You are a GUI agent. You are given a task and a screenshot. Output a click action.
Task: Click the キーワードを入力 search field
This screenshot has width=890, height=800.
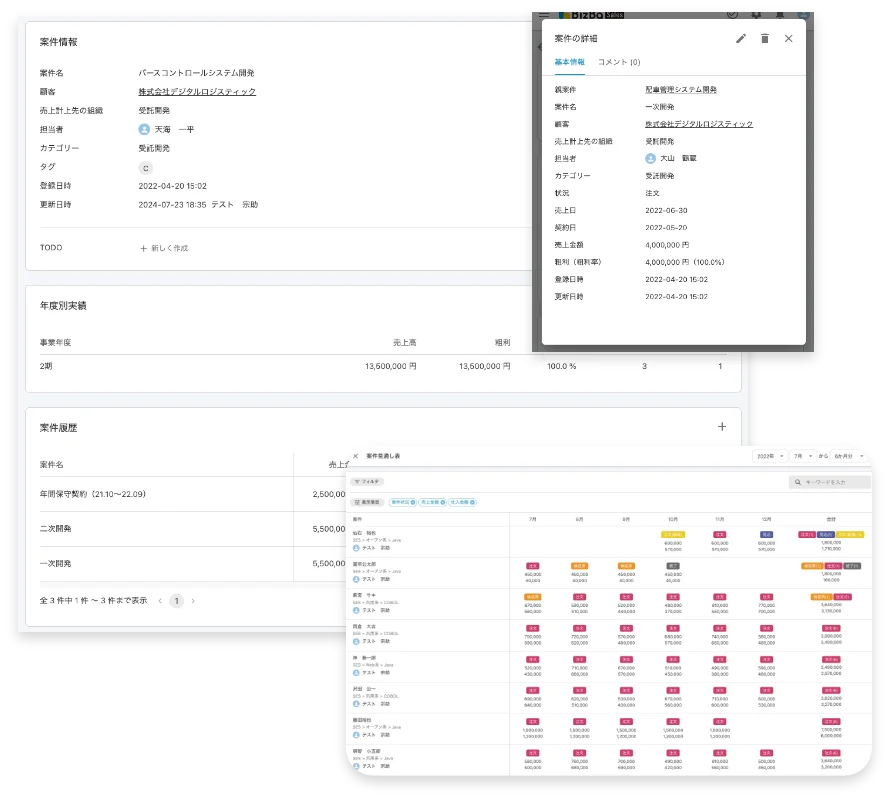click(830, 482)
